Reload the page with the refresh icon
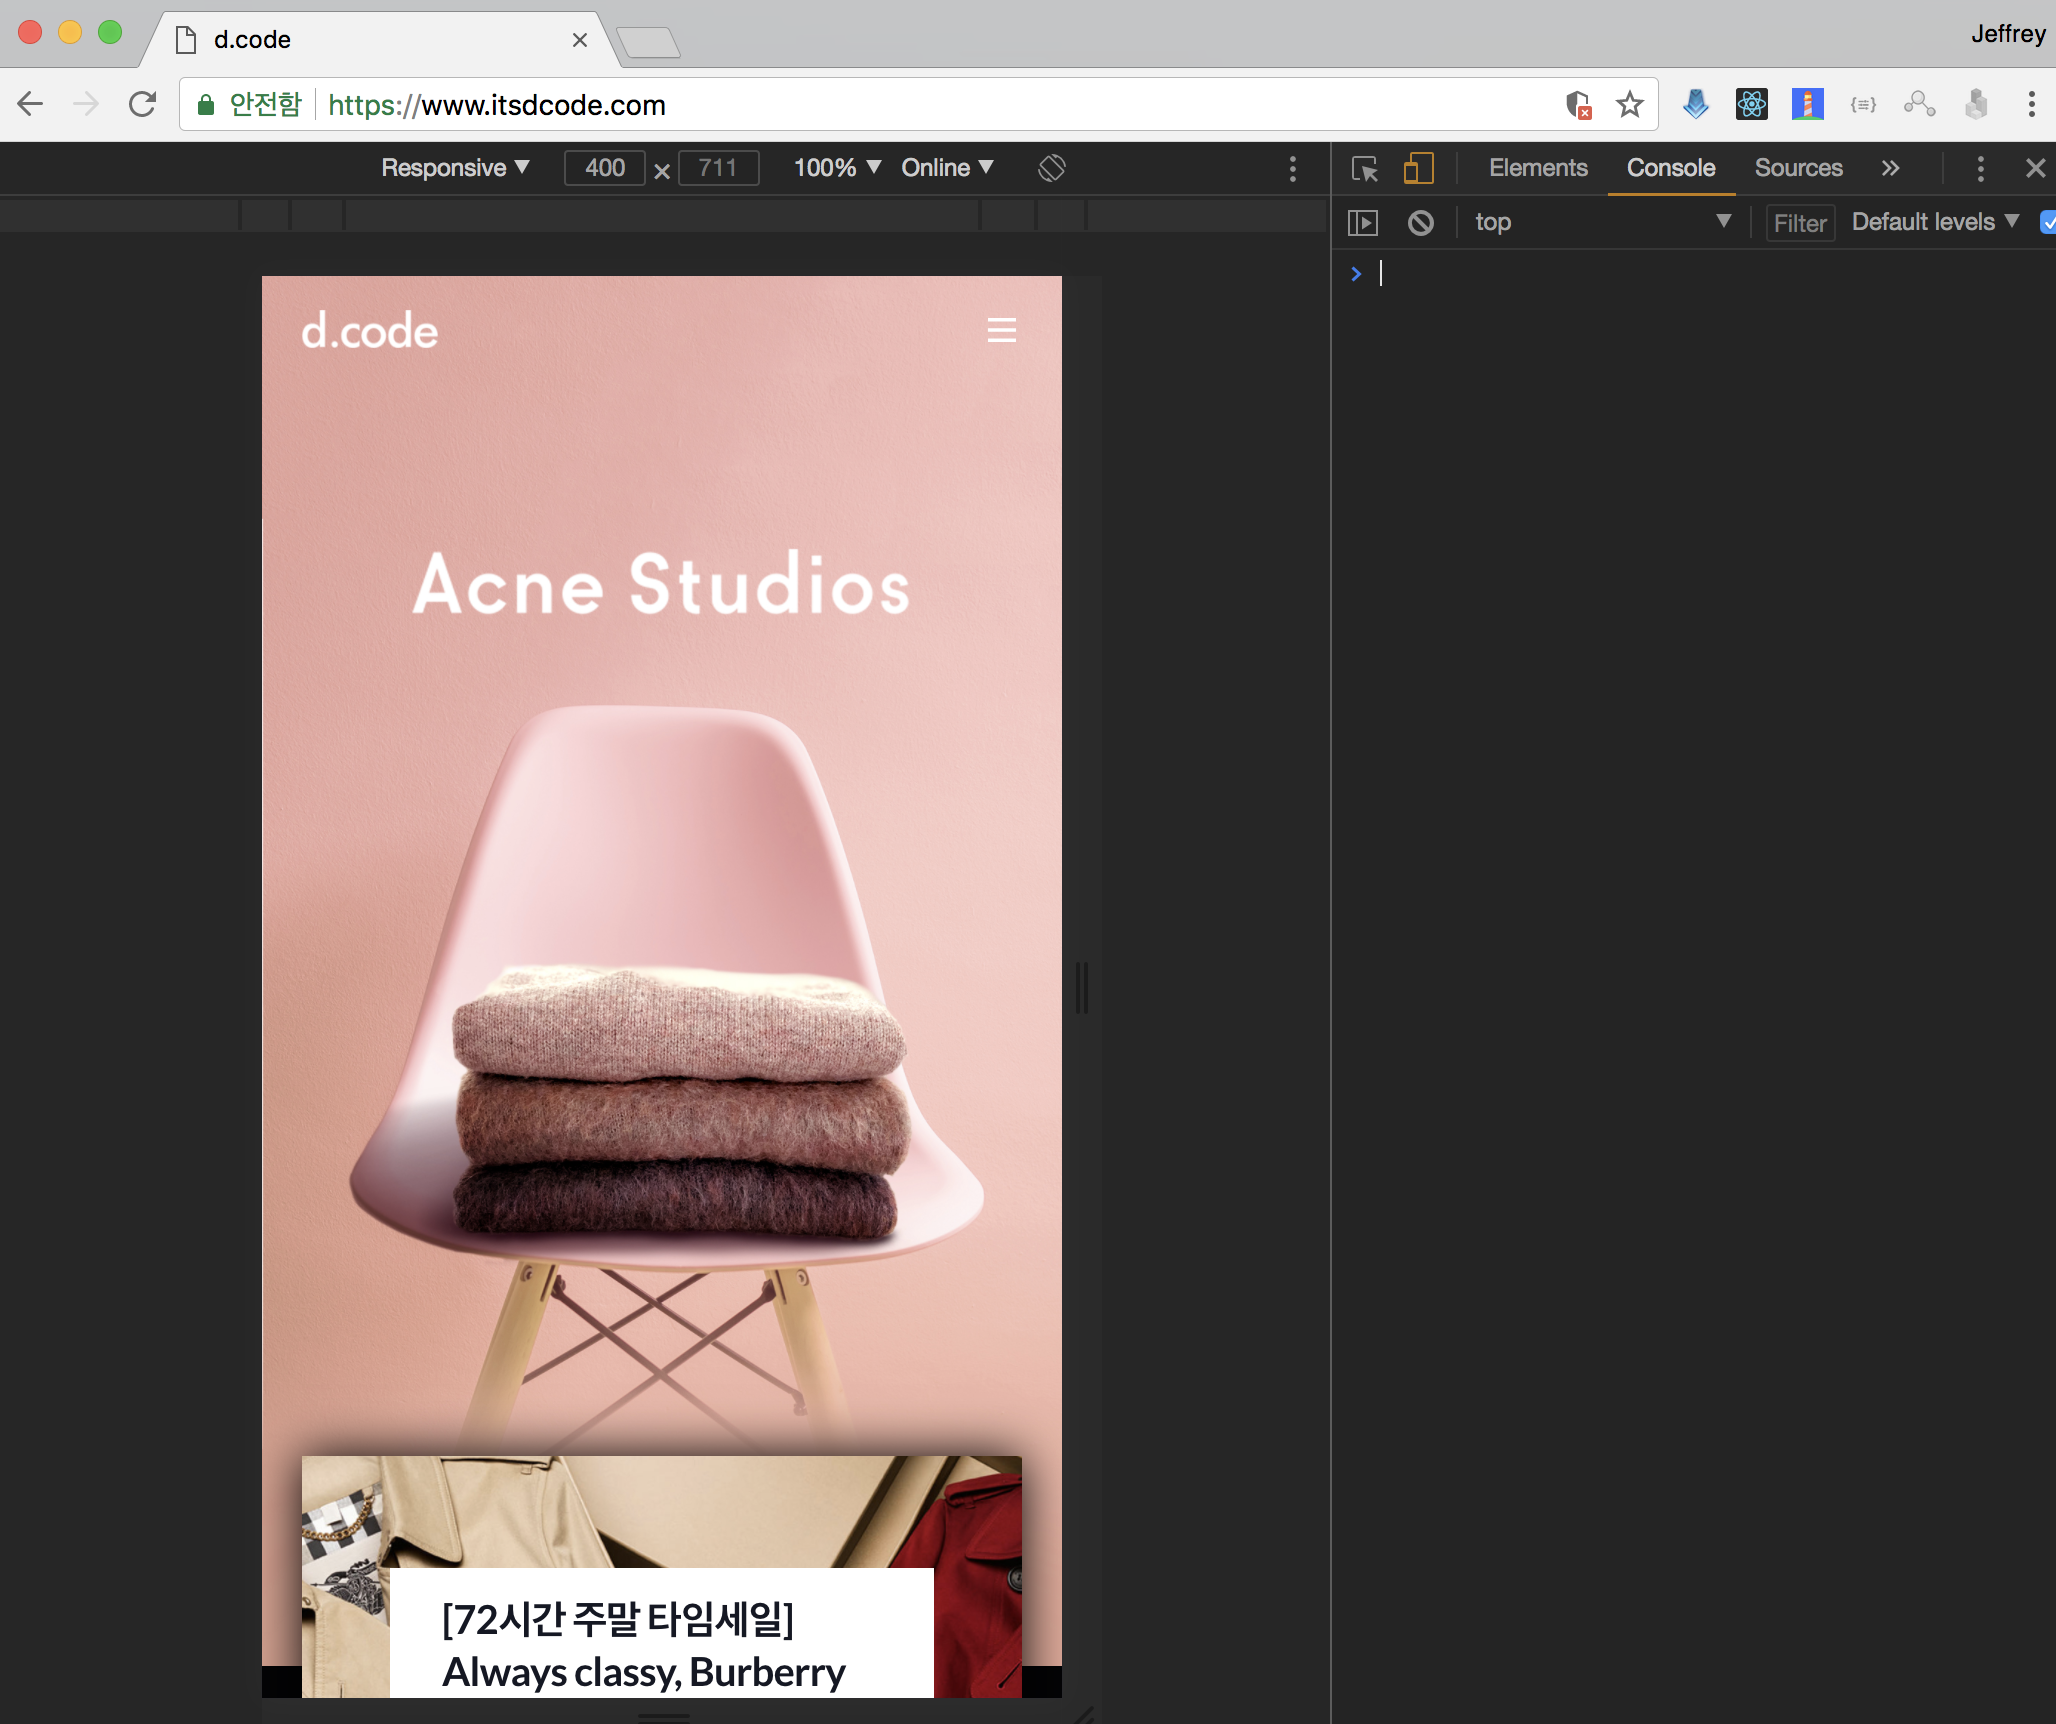 143,104
